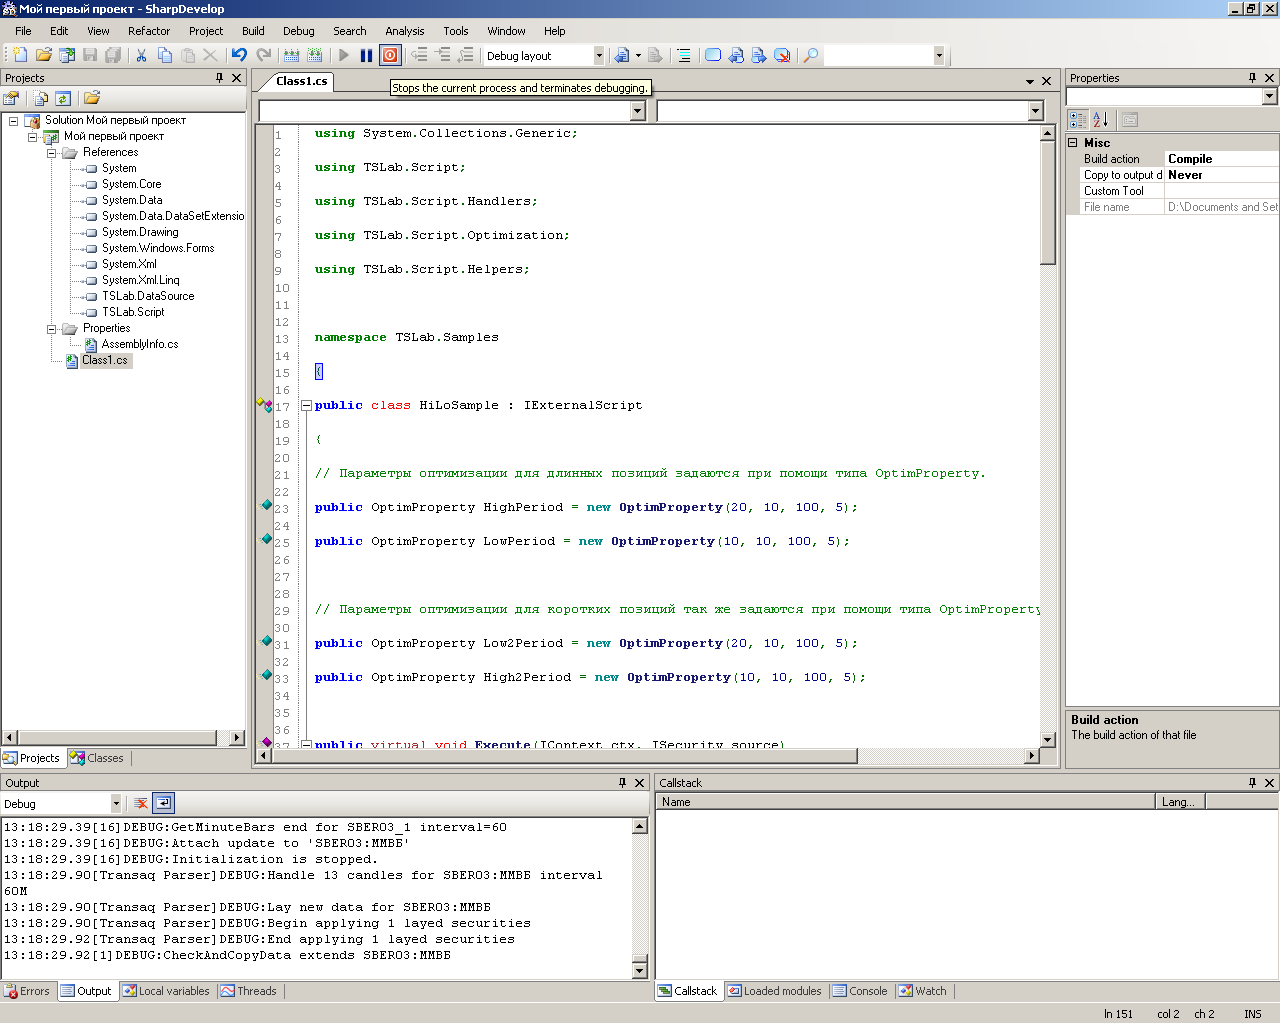Click the Stop debugging toolbar icon
1280x1024 pixels.
(390, 56)
